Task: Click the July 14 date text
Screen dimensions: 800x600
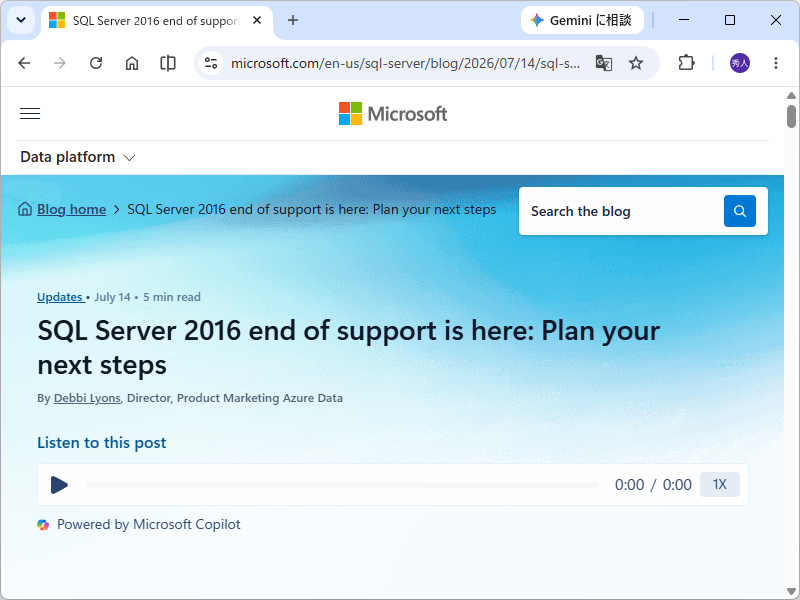Action: pos(112,297)
